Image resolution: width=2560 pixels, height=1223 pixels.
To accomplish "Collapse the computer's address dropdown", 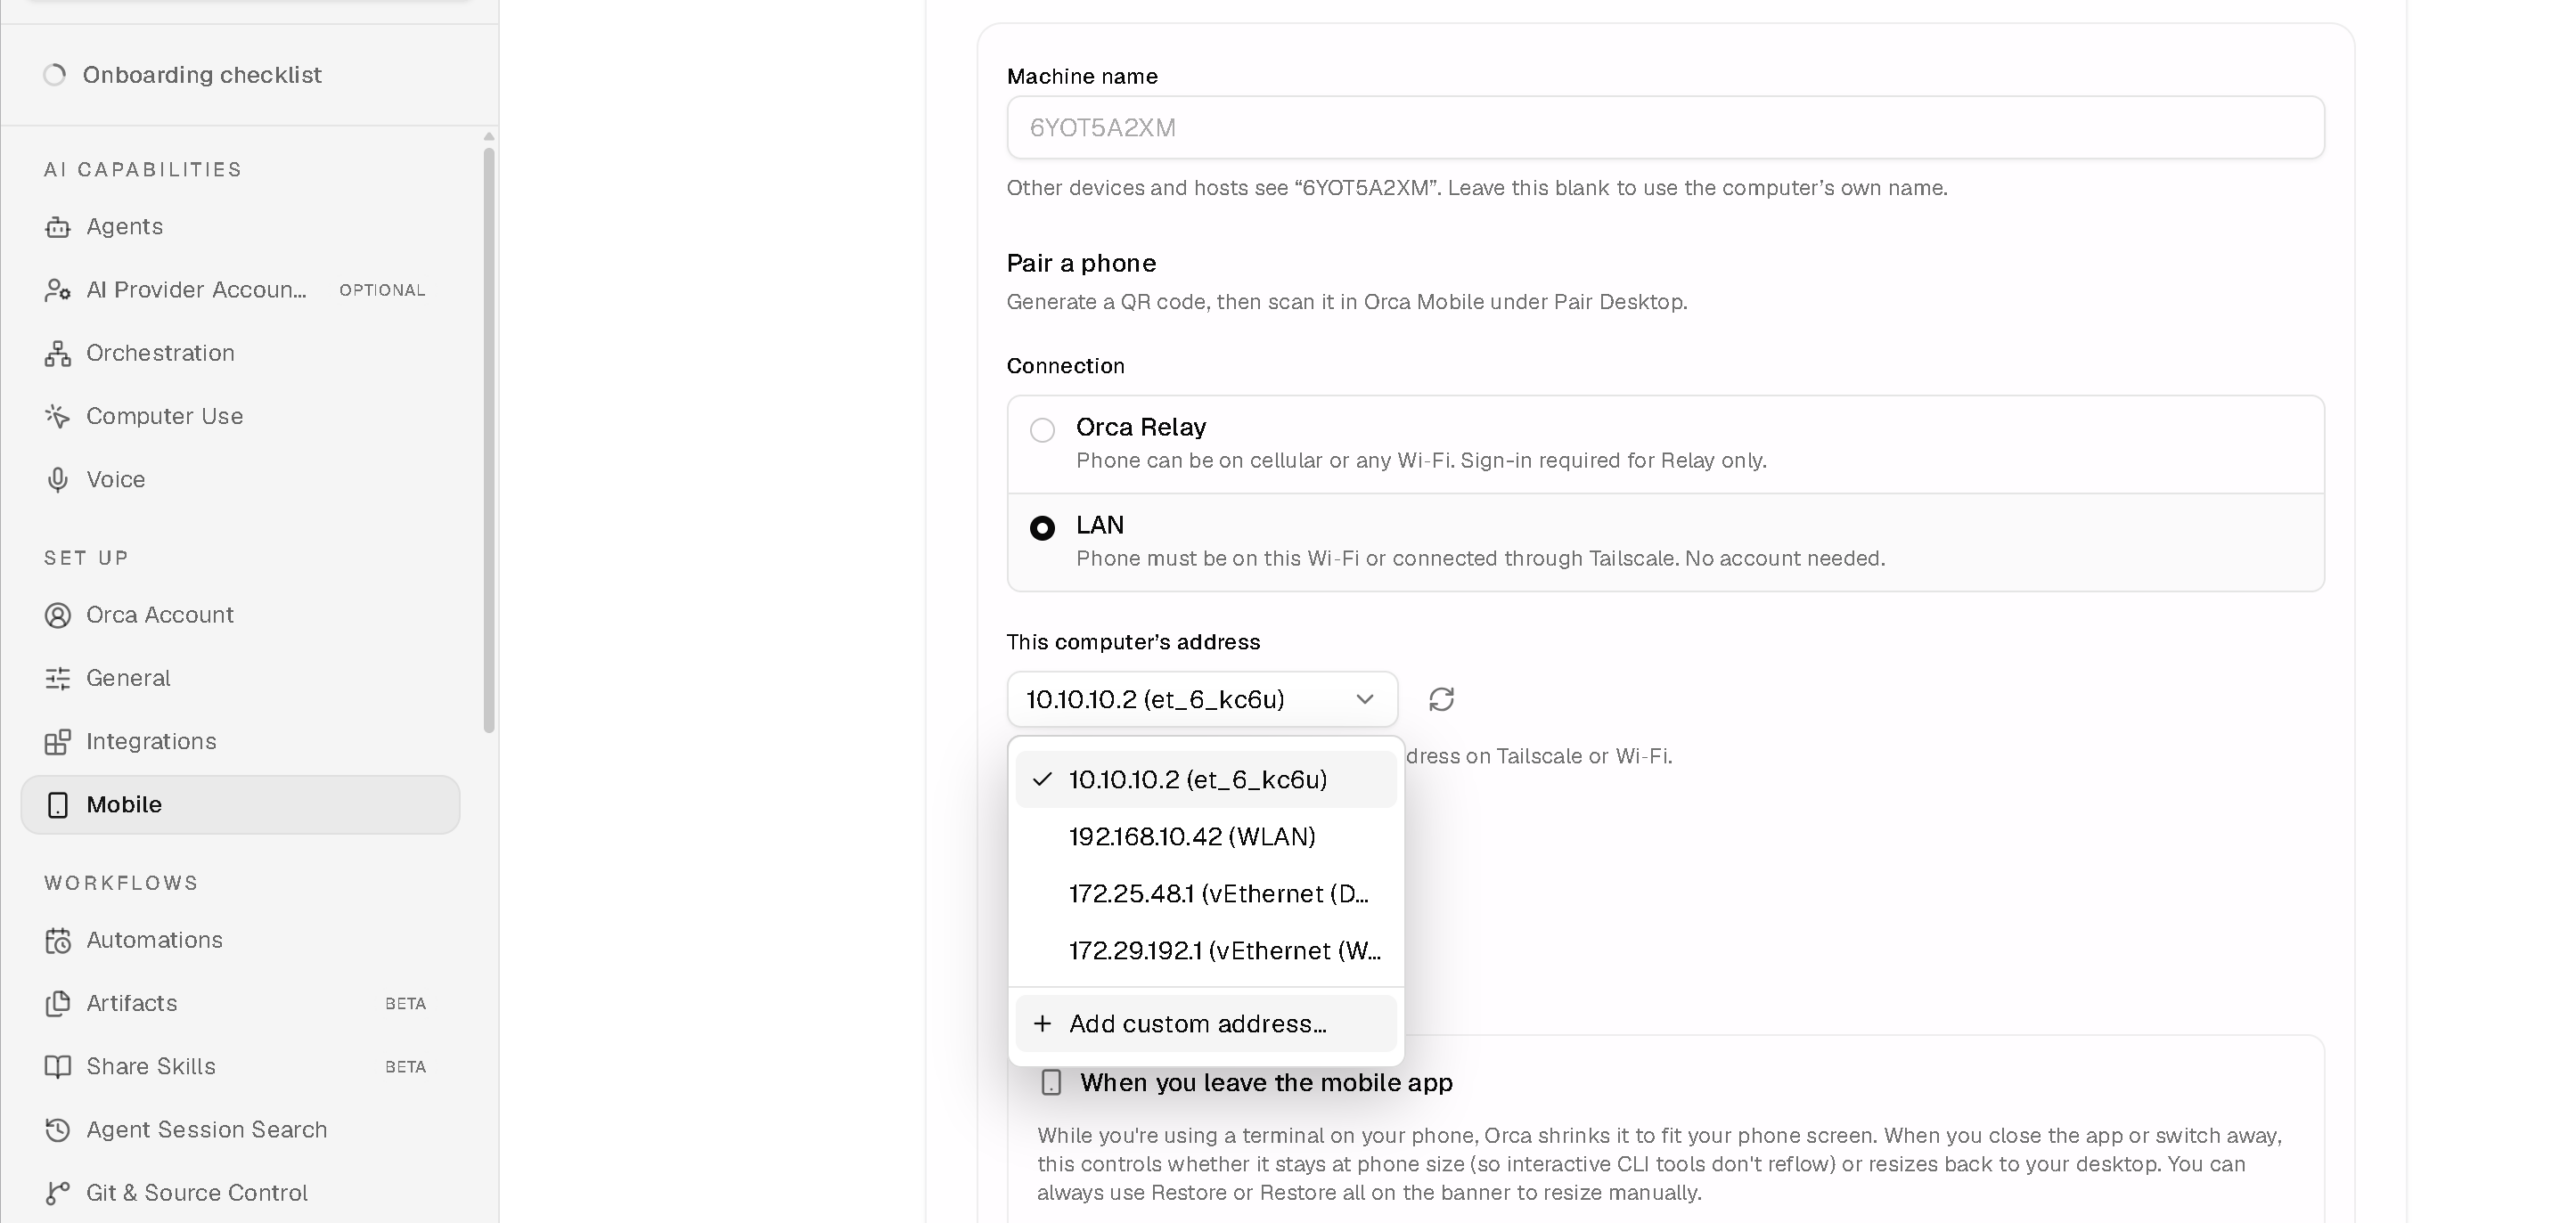I will 1202,699.
